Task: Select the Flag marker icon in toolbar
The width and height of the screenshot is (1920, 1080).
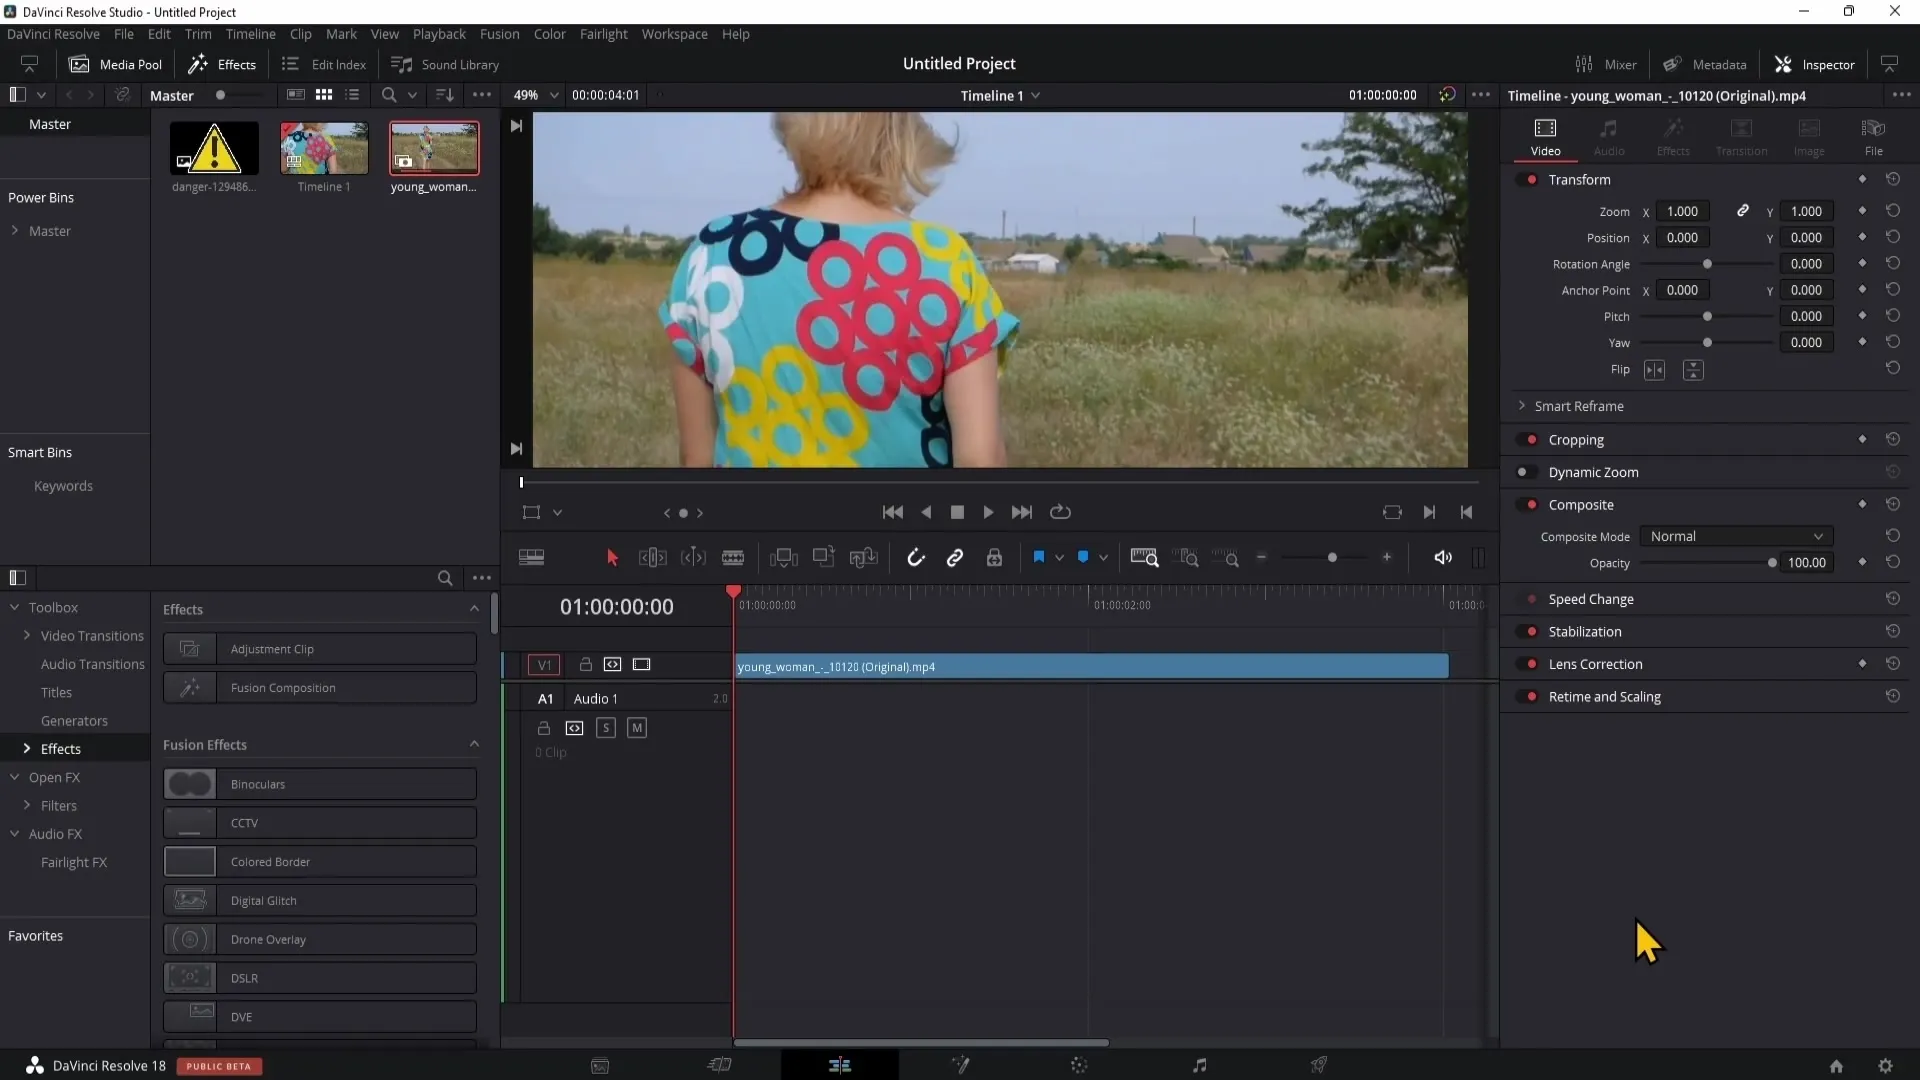Action: pyautogui.click(x=1039, y=556)
